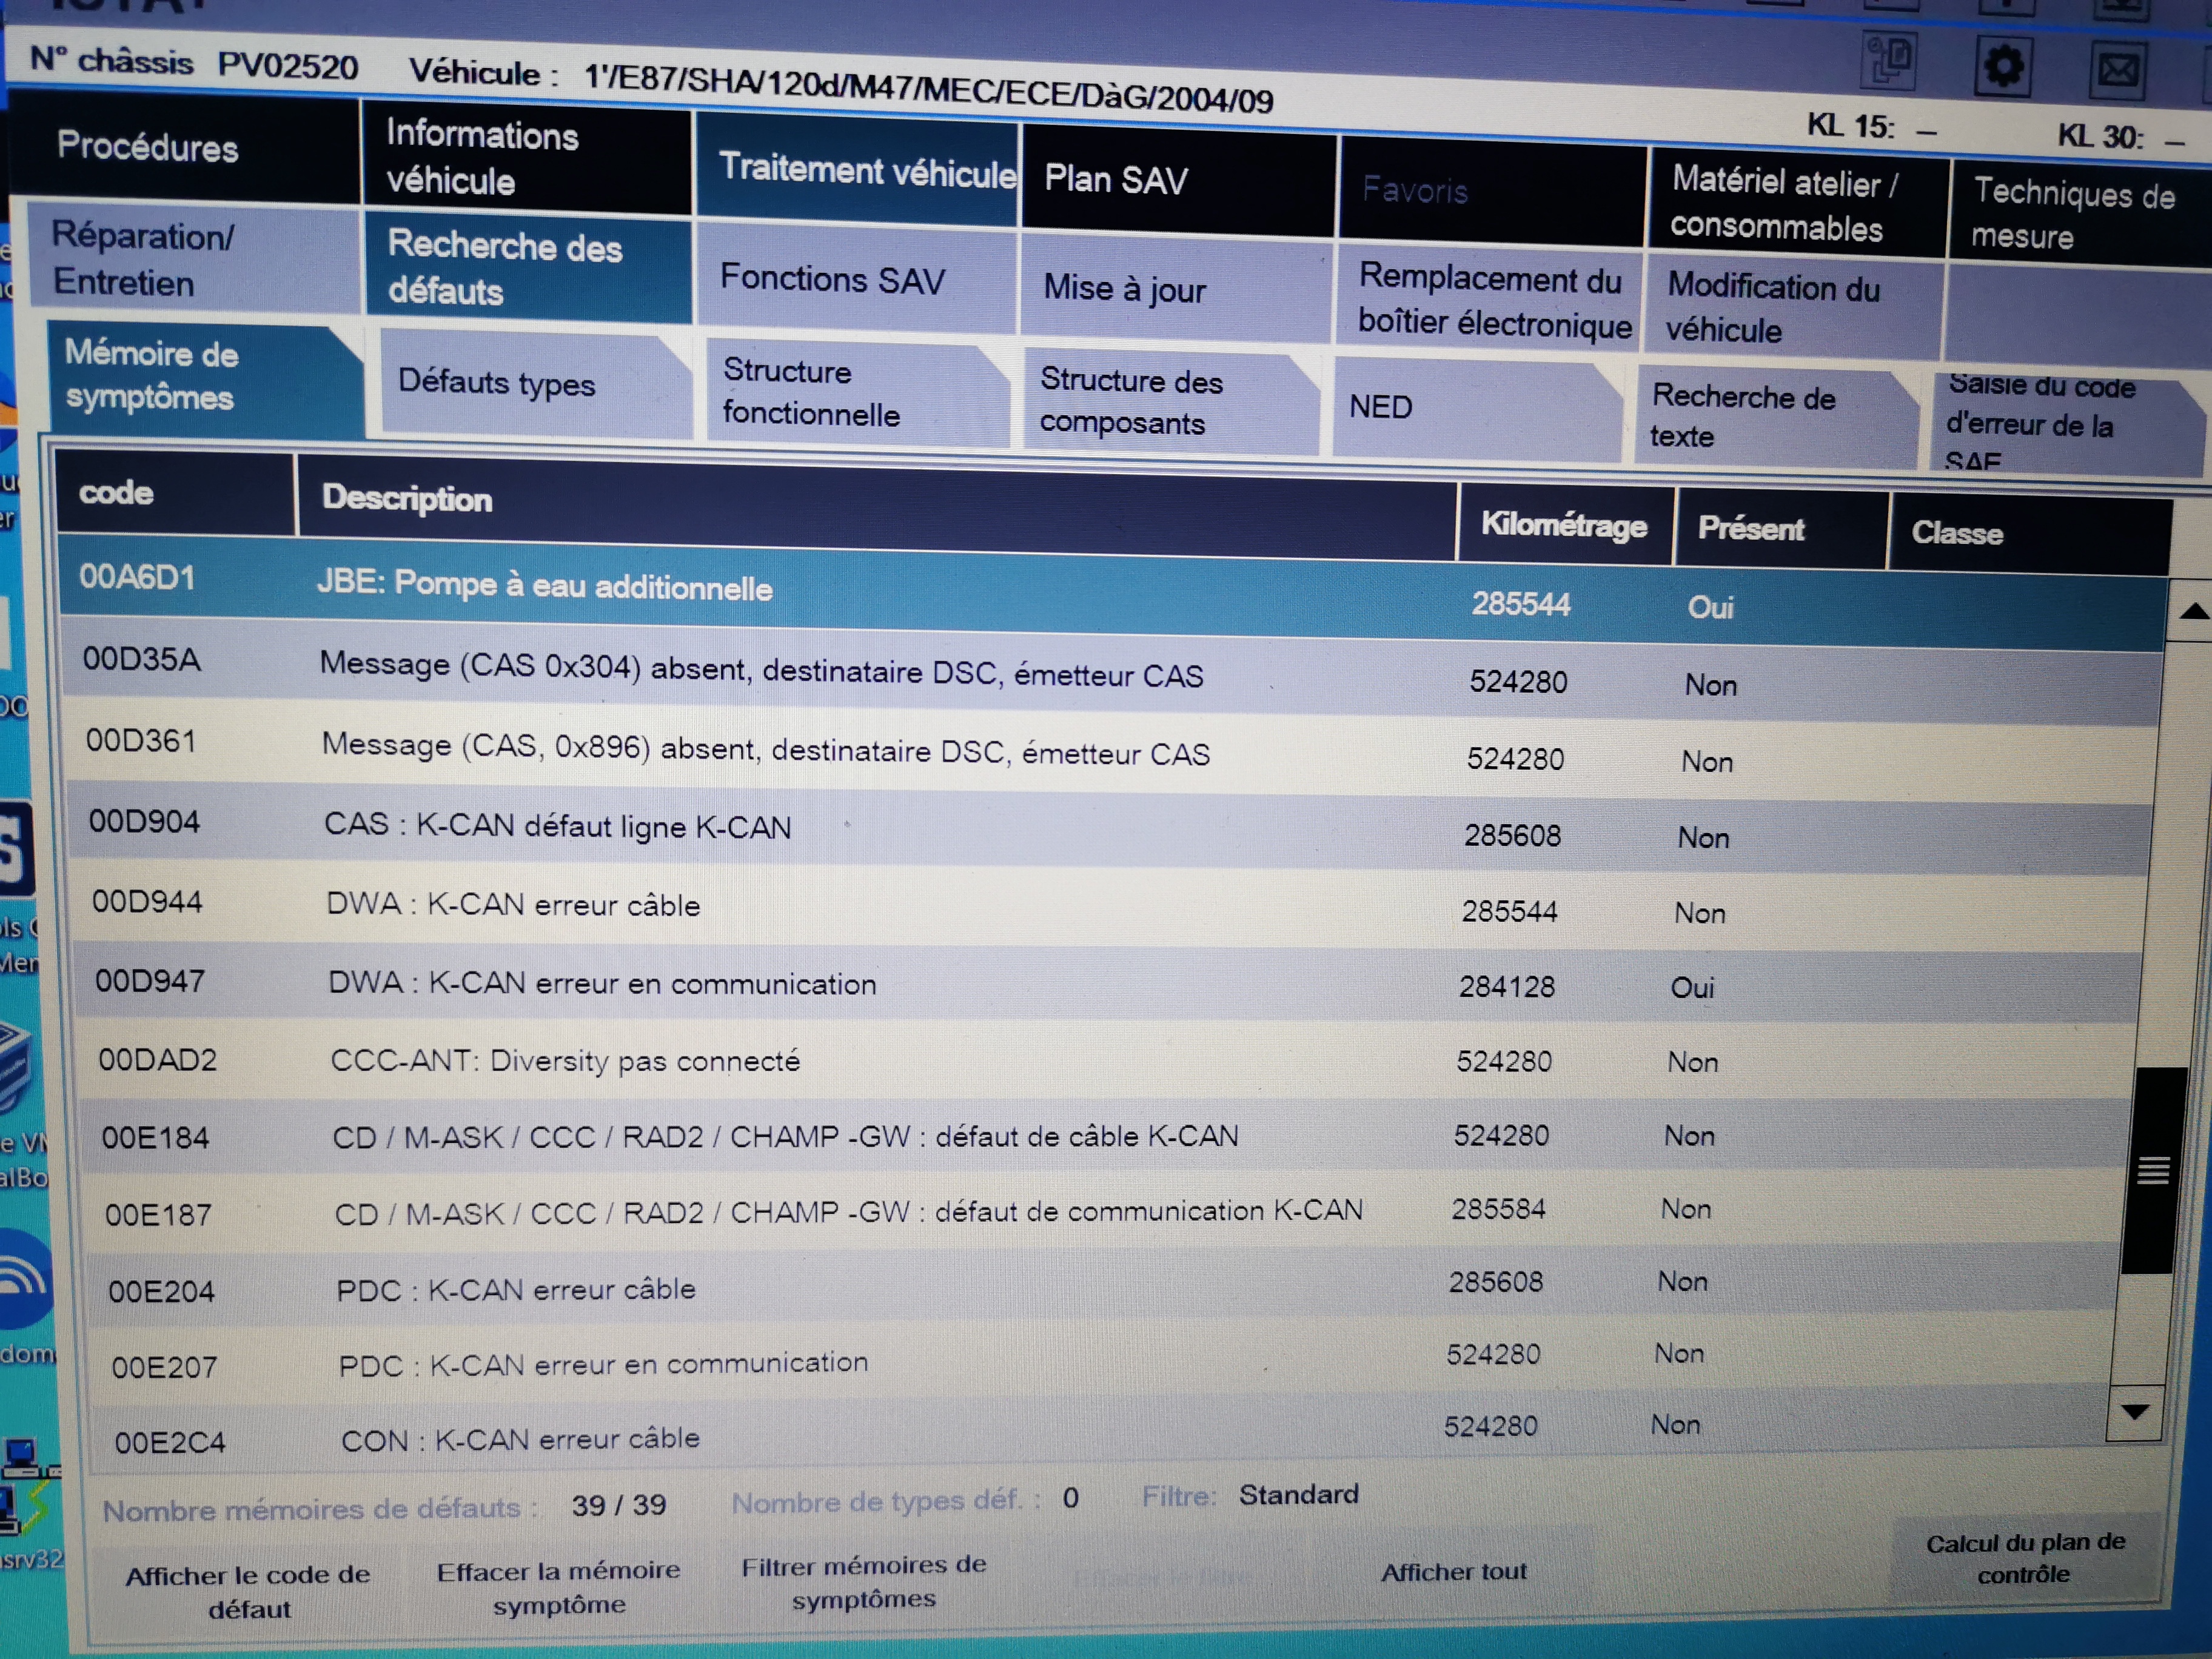Viewport: 2212px width, 1659px height.
Task: Switch to Informations véhicule tab
Action: coord(482,158)
